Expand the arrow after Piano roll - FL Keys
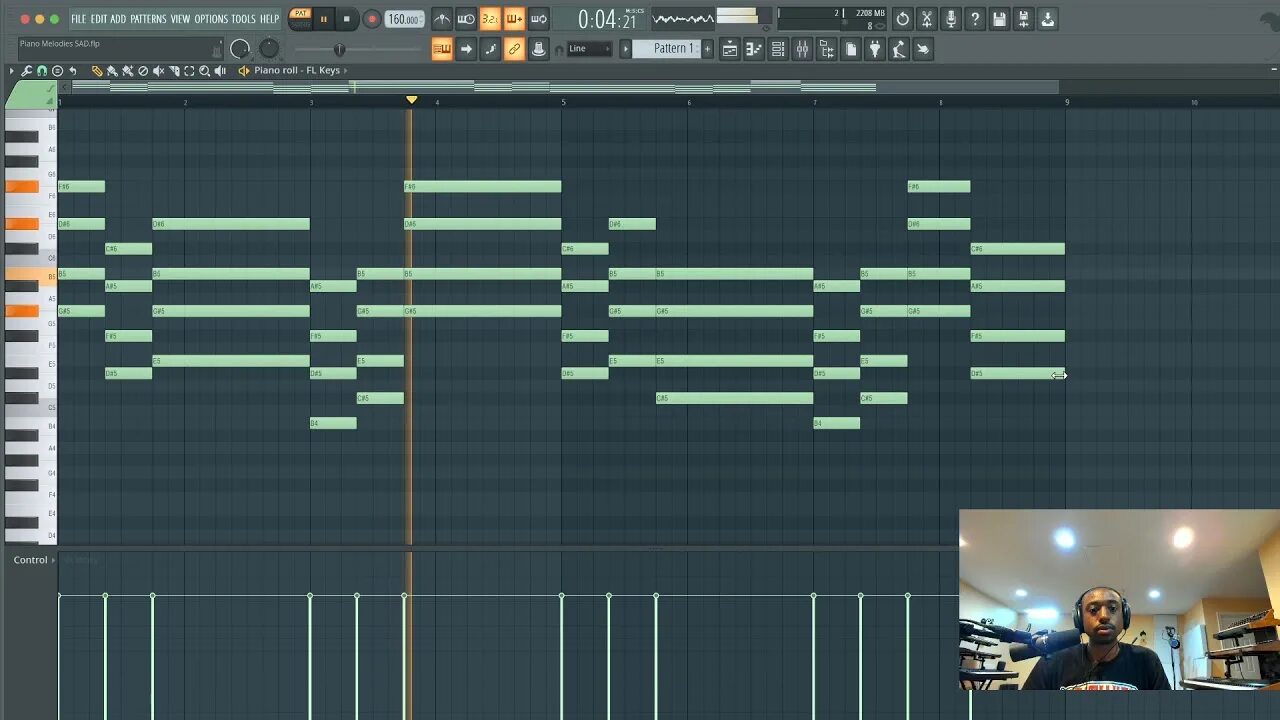This screenshot has width=1280, height=720. pyautogui.click(x=346, y=71)
